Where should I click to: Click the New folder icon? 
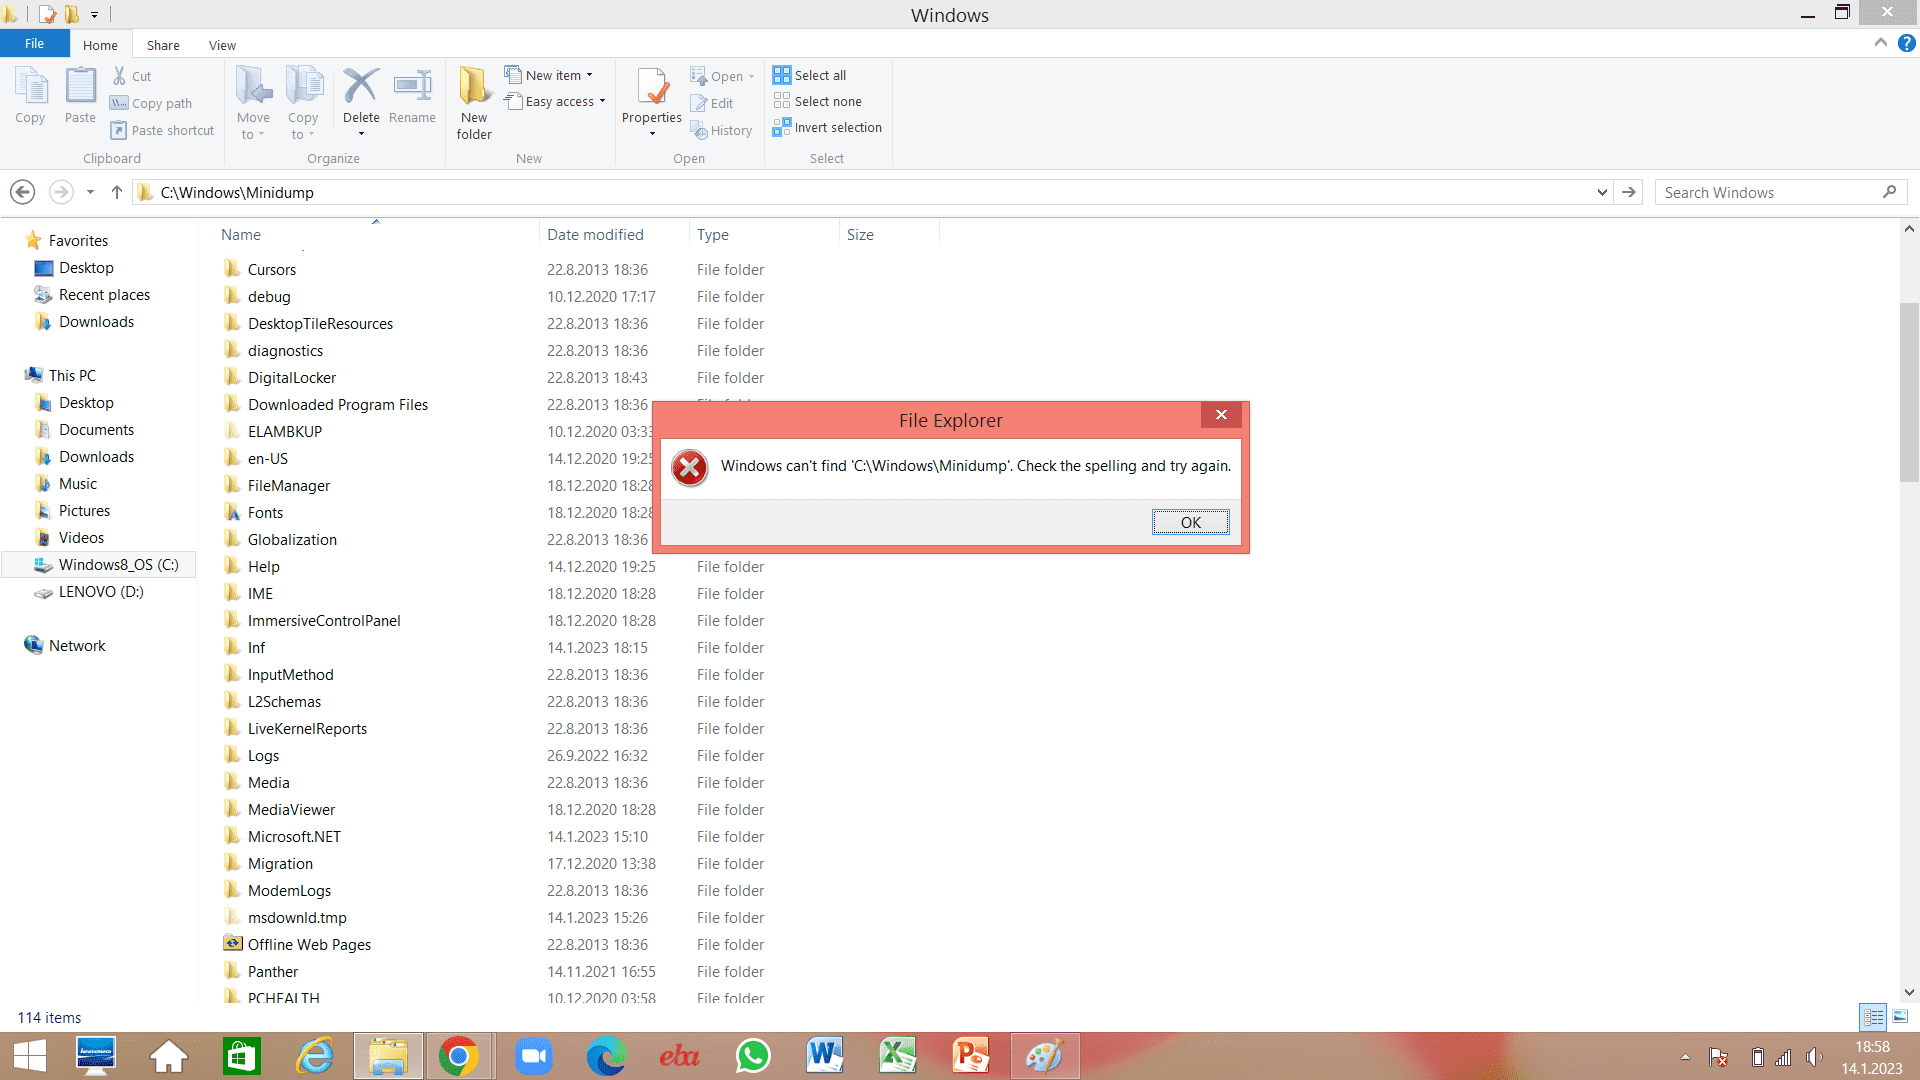click(474, 88)
